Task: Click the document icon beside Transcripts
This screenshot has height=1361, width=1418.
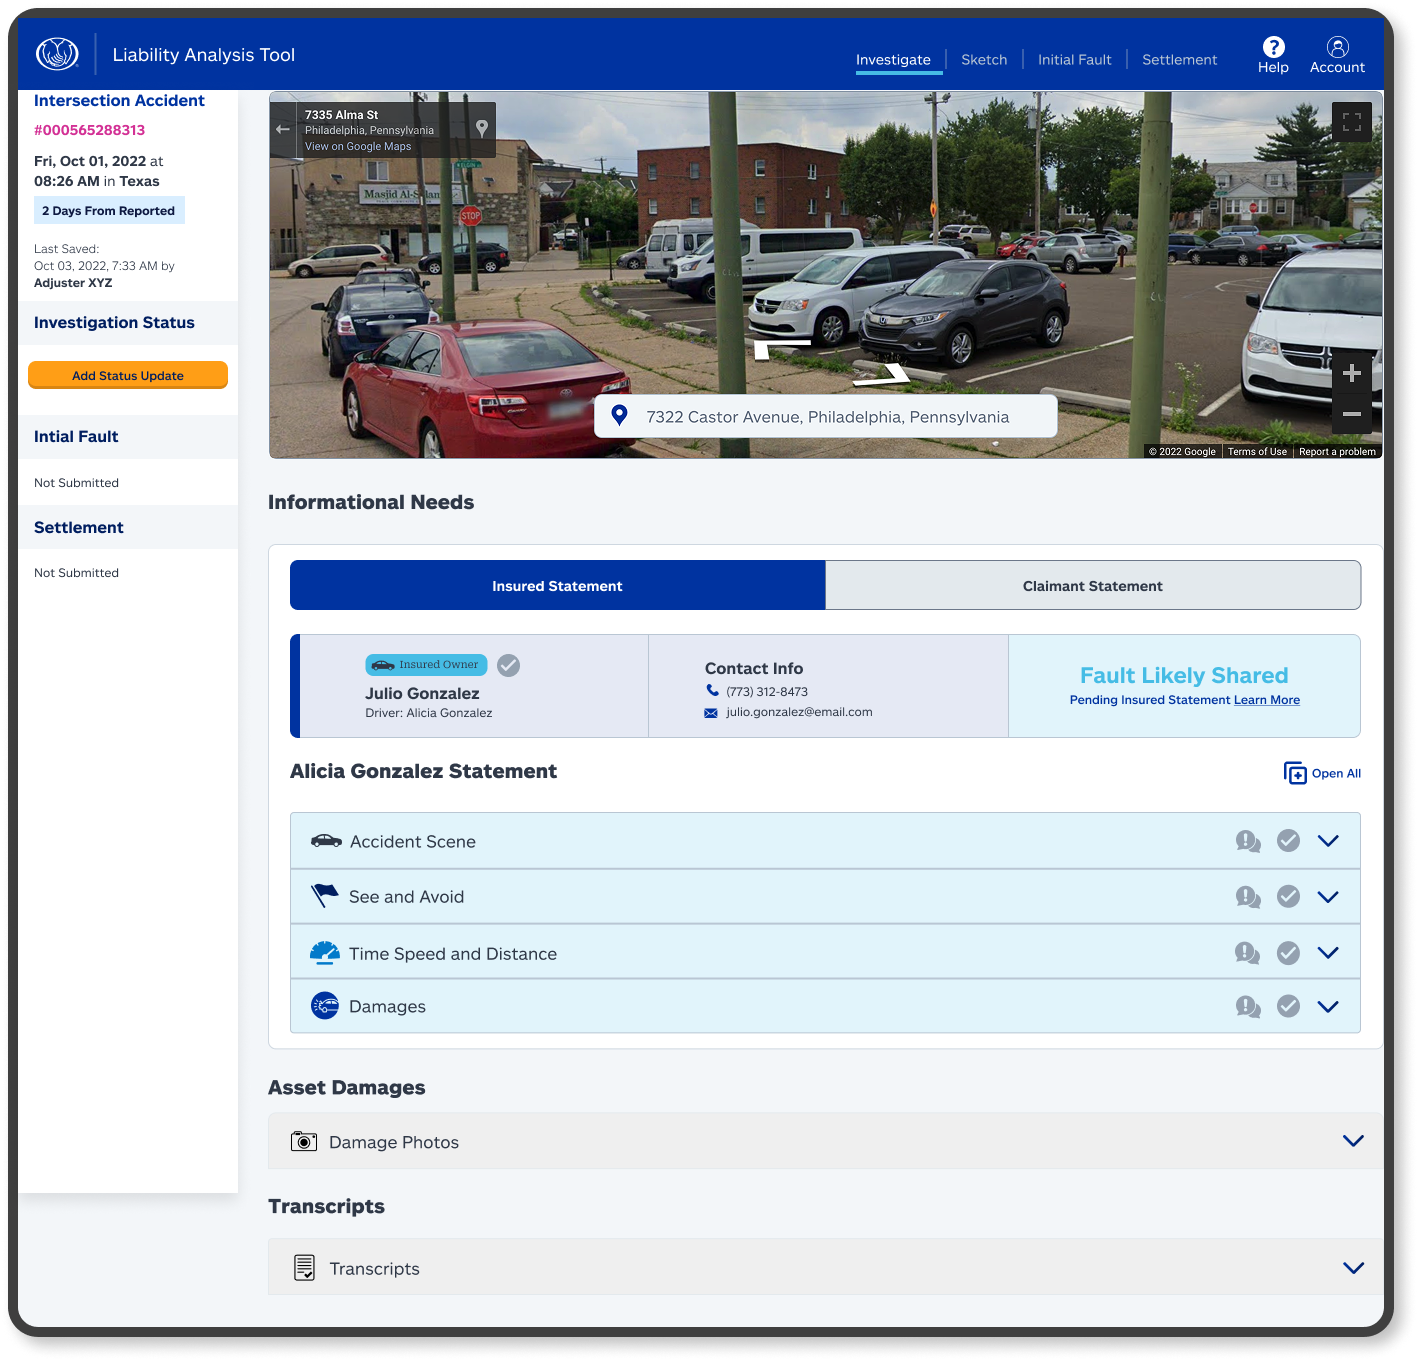Action: click(x=305, y=1268)
